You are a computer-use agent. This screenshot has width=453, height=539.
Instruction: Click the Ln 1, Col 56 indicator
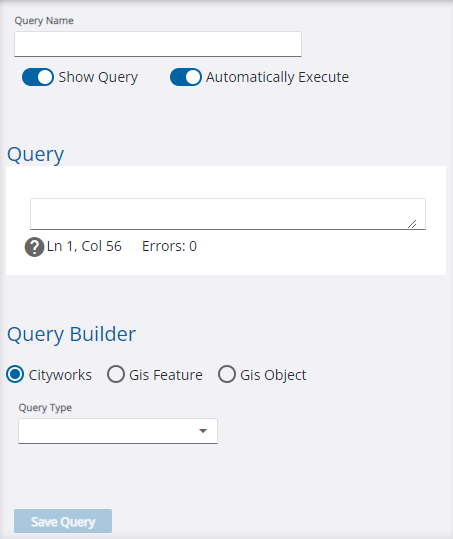point(84,246)
